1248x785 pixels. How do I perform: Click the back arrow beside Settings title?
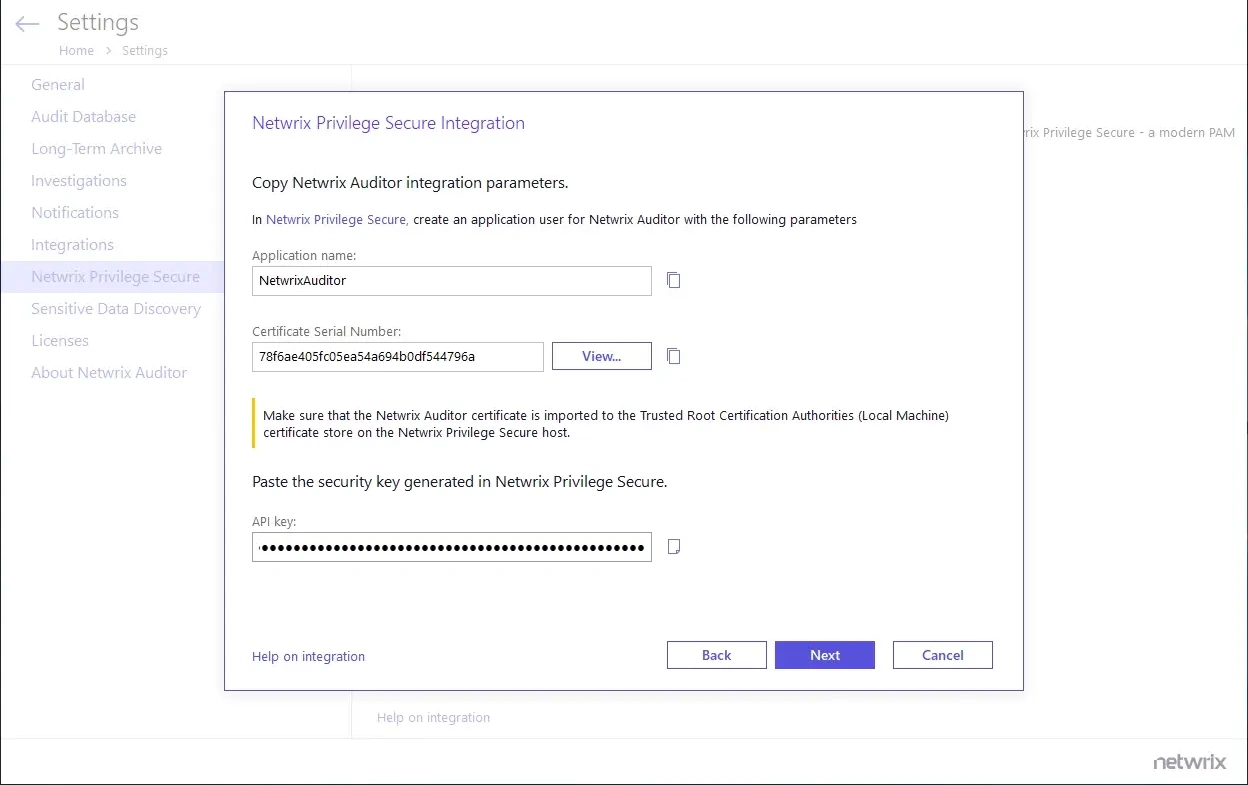coord(26,23)
